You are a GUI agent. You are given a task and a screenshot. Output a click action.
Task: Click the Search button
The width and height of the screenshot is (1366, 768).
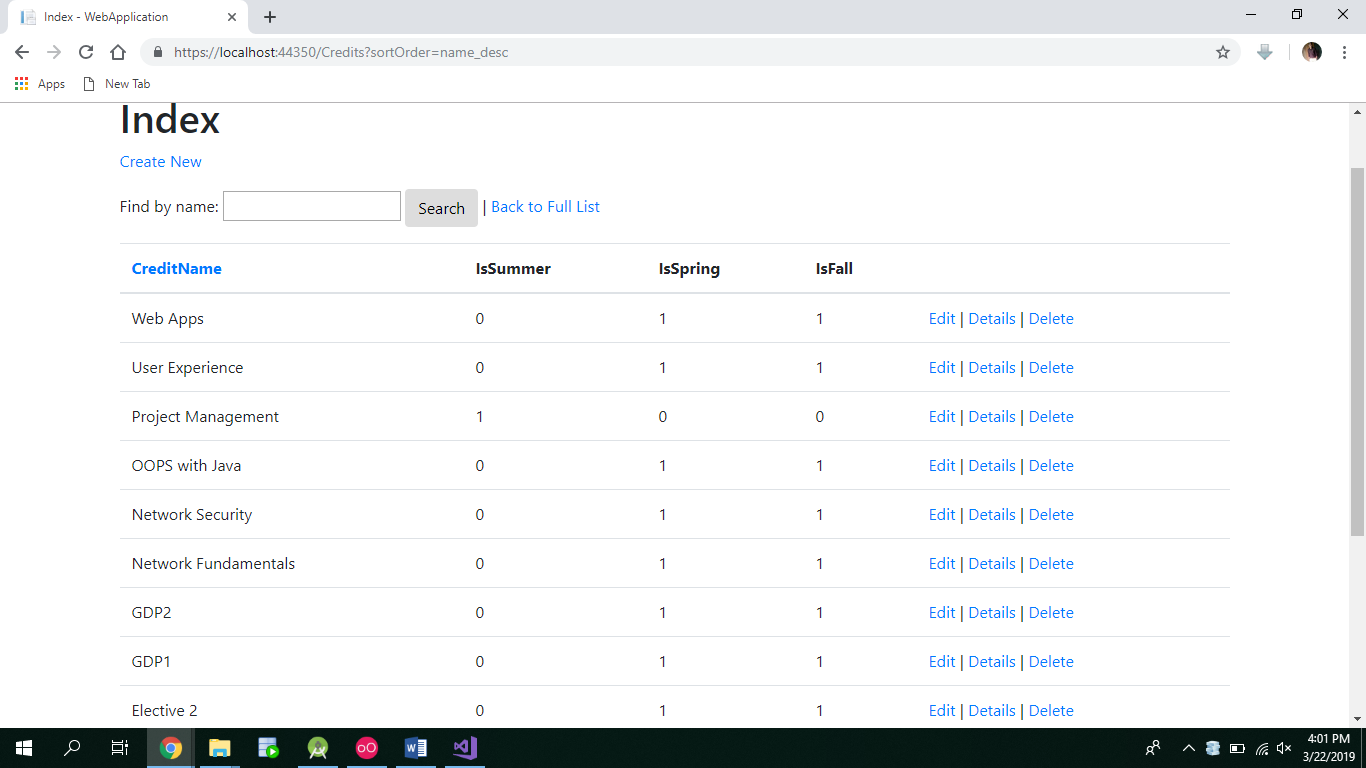[441, 208]
